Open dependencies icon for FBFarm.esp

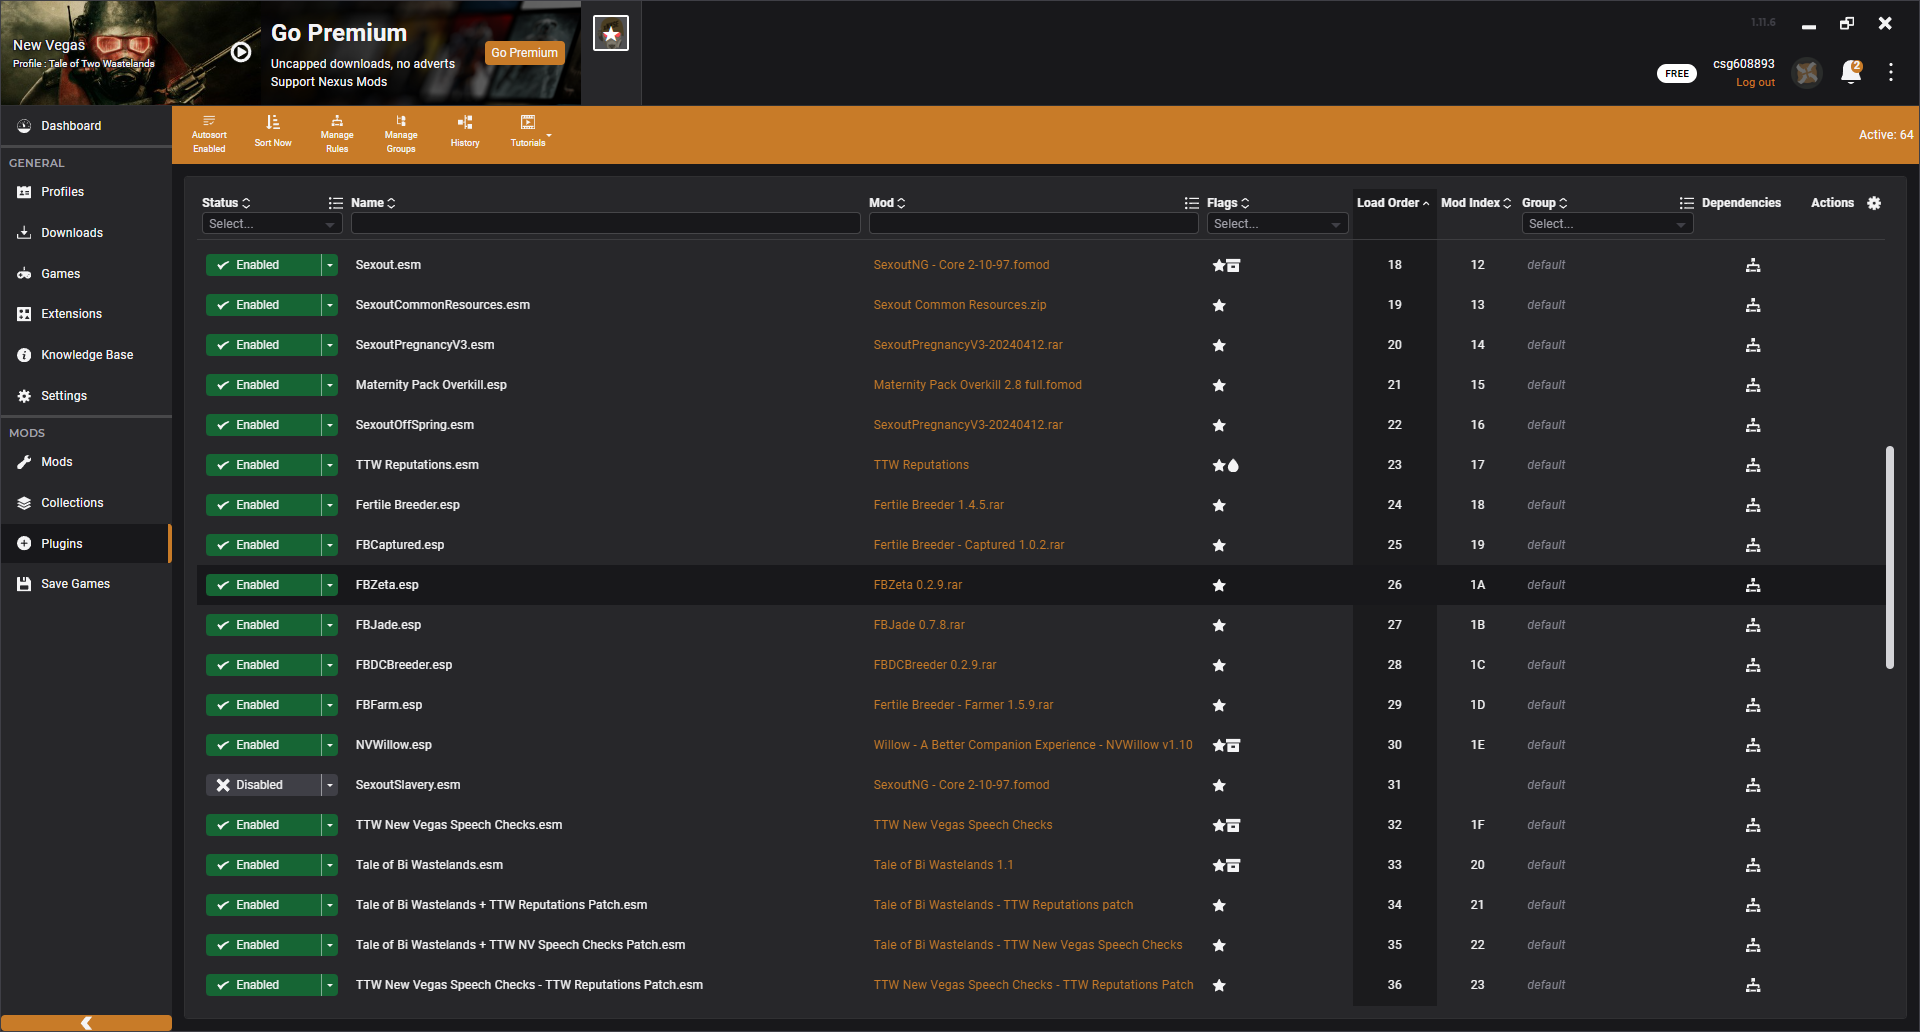coord(1753,705)
